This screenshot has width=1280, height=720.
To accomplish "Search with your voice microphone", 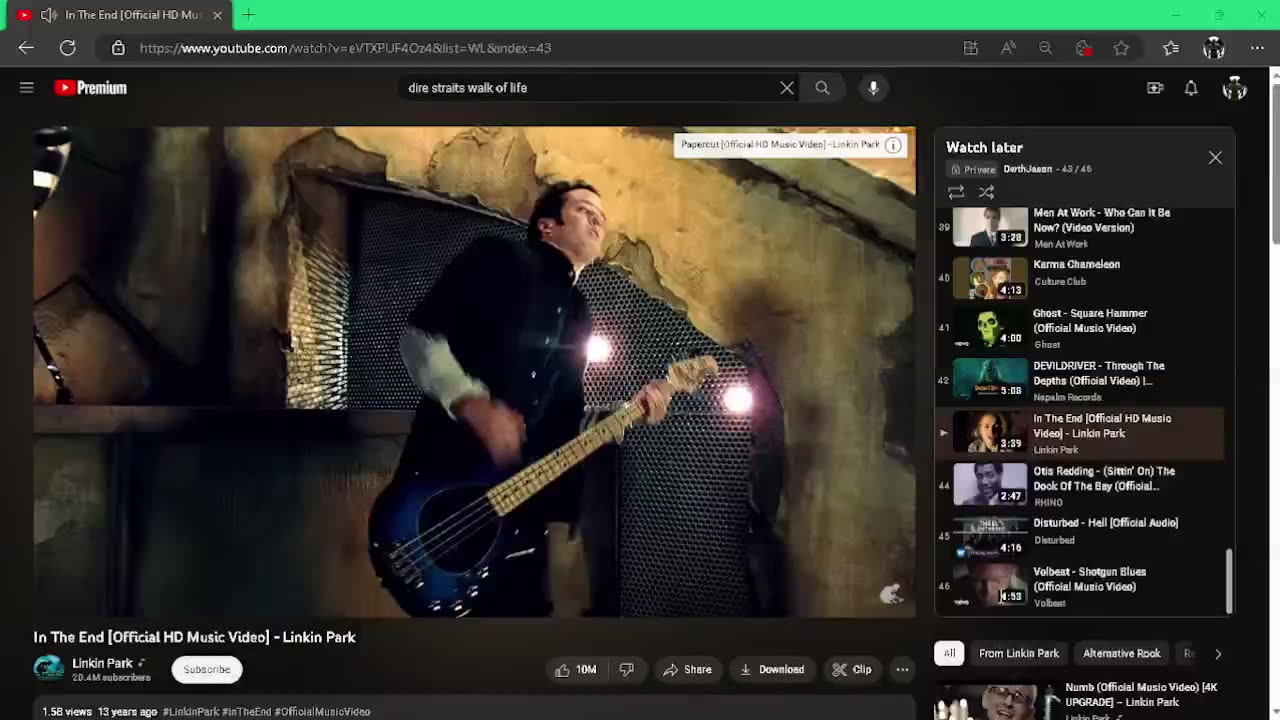I will pyautogui.click(x=873, y=88).
